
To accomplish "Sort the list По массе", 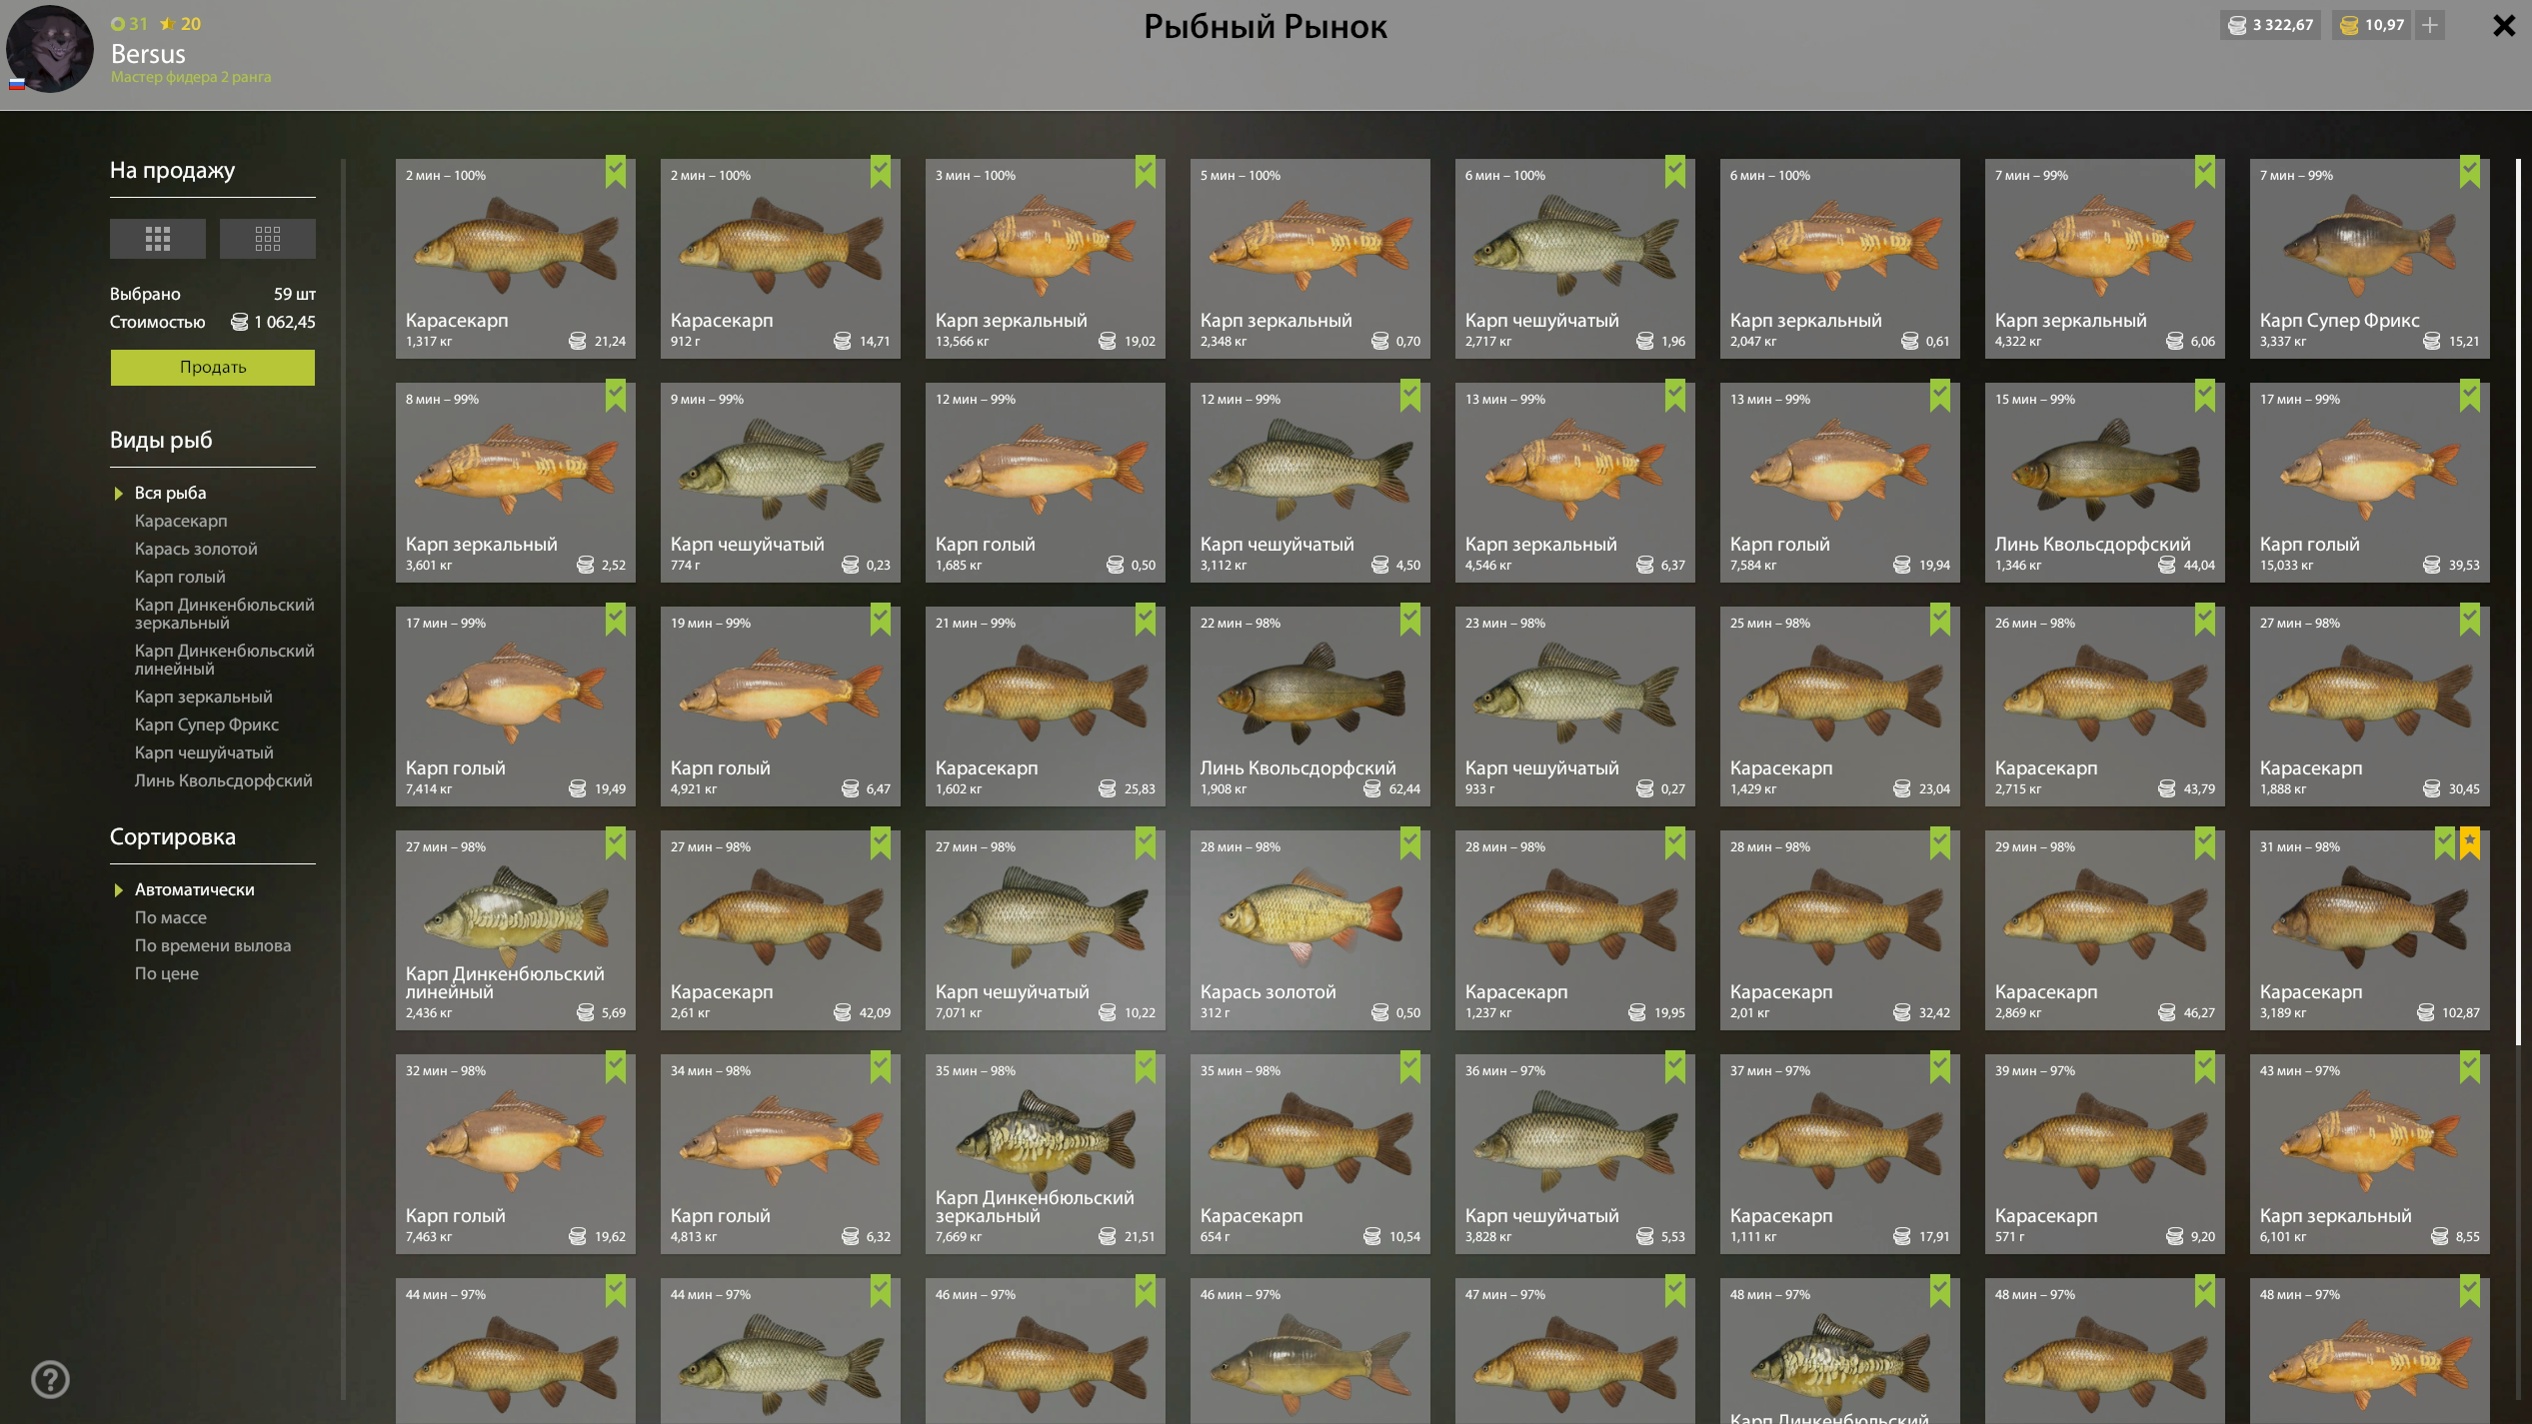I will pos(170,917).
